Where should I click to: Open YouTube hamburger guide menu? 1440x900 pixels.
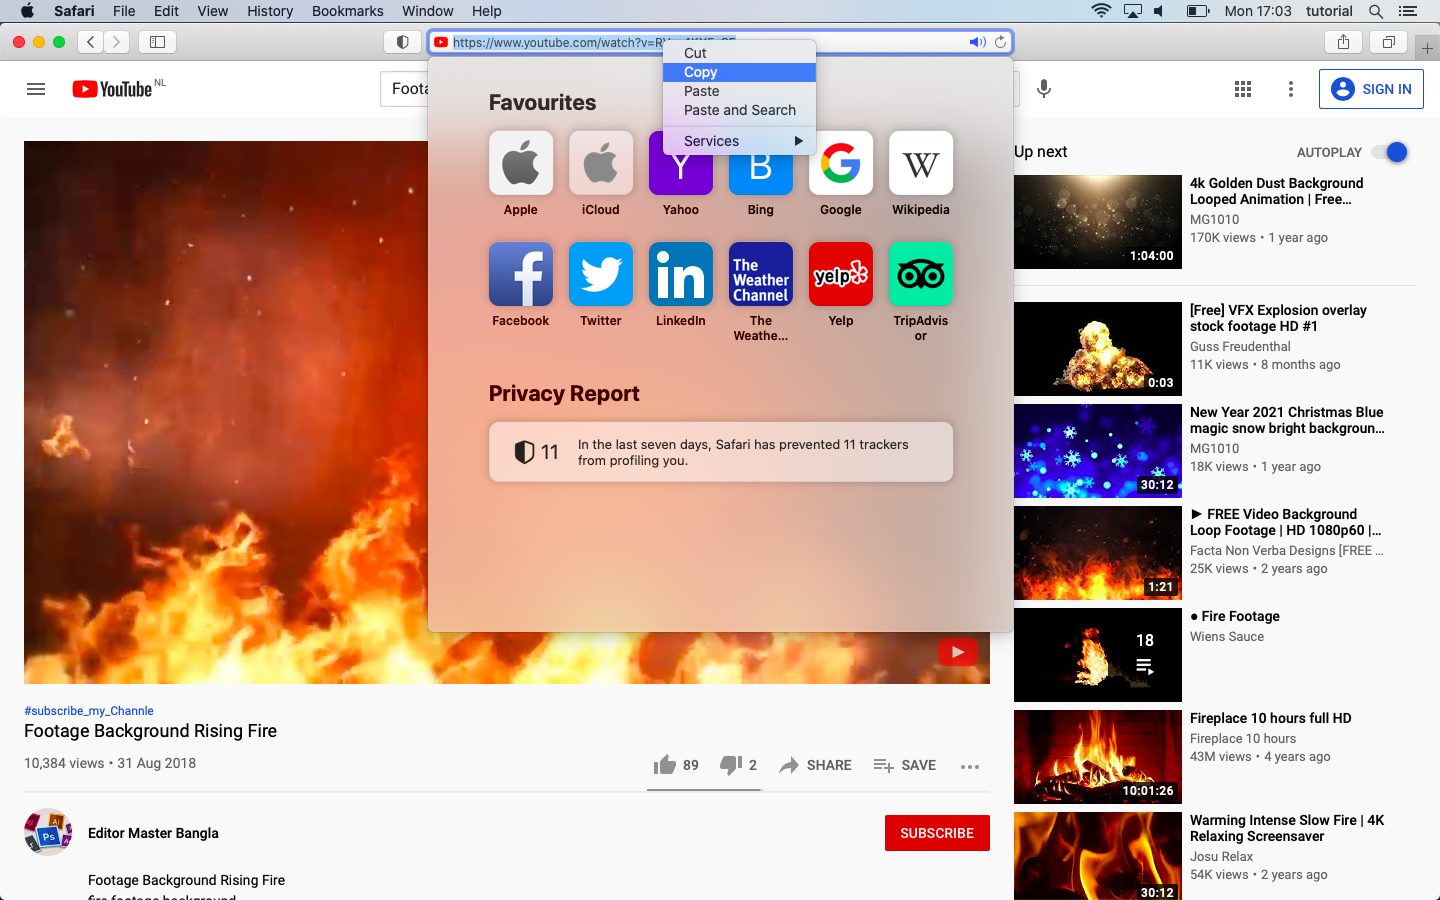[36, 89]
